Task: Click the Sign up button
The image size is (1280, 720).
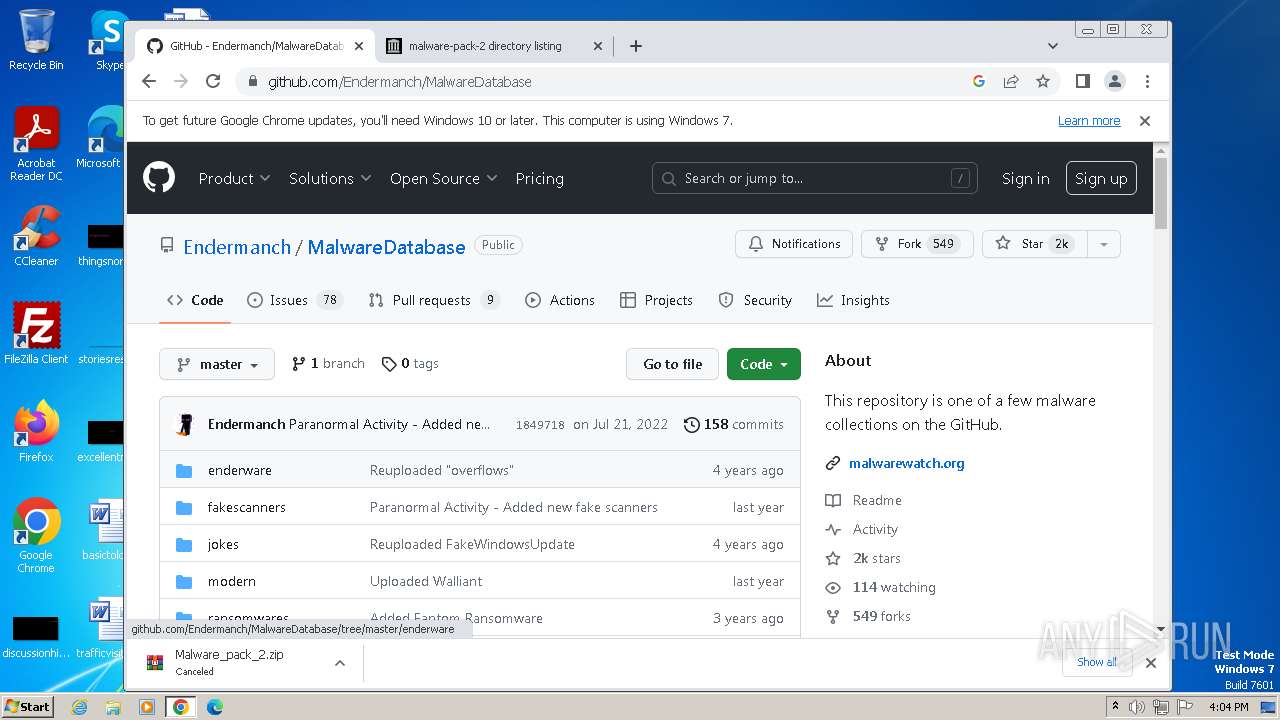Action: pos(1101,178)
